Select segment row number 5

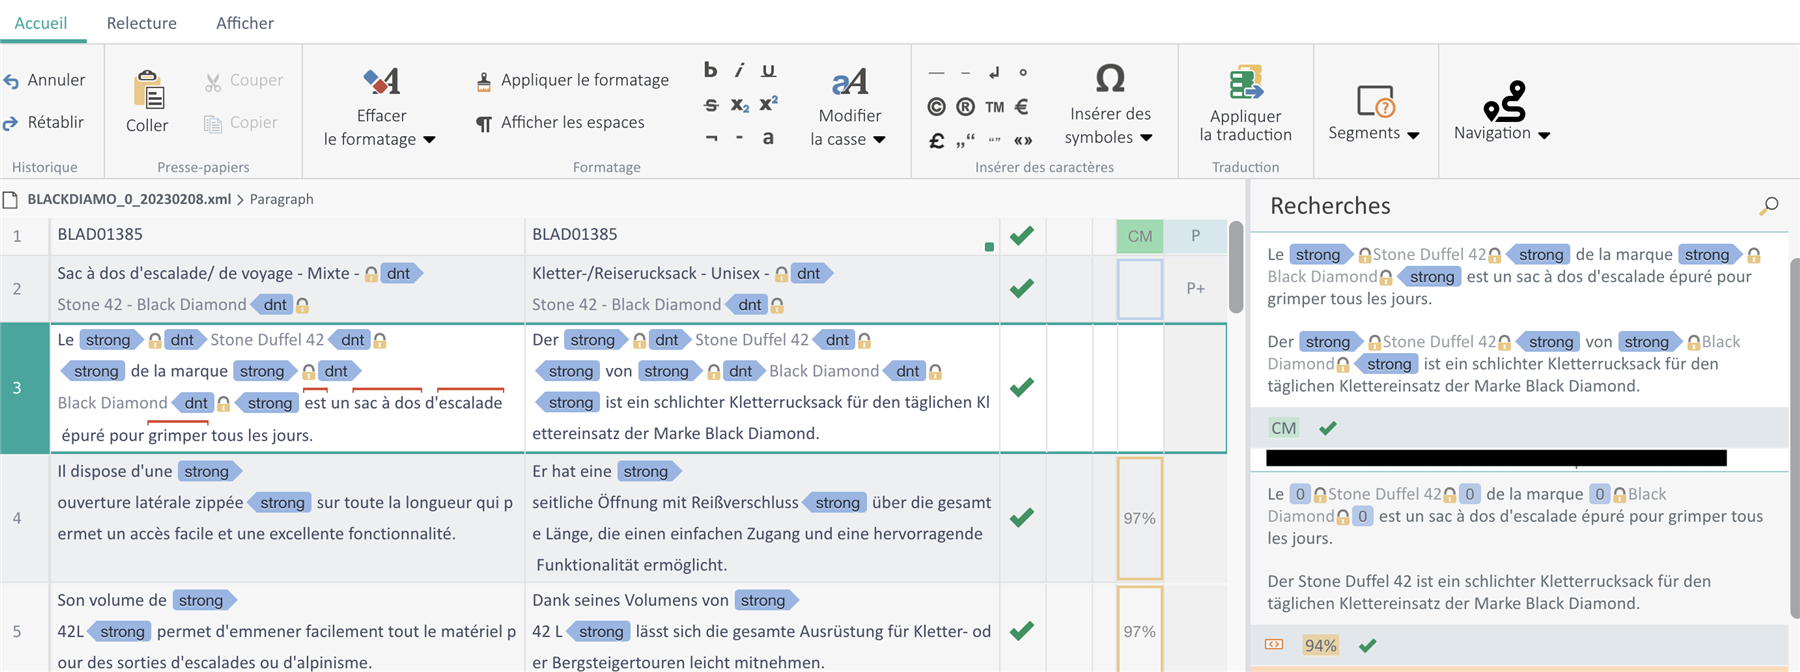point(17,631)
